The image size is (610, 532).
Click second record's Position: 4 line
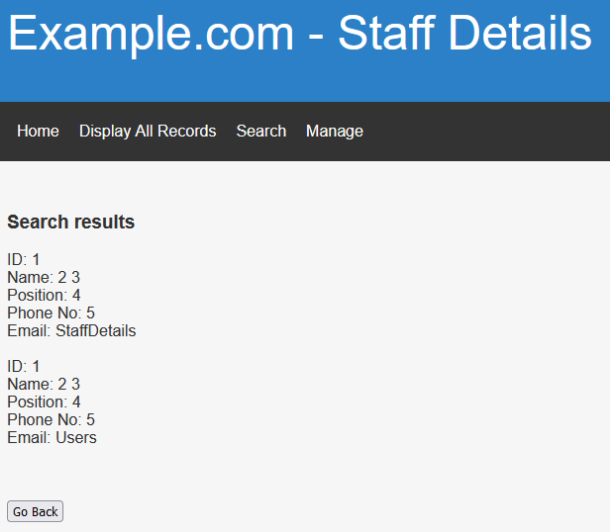coord(44,402)
